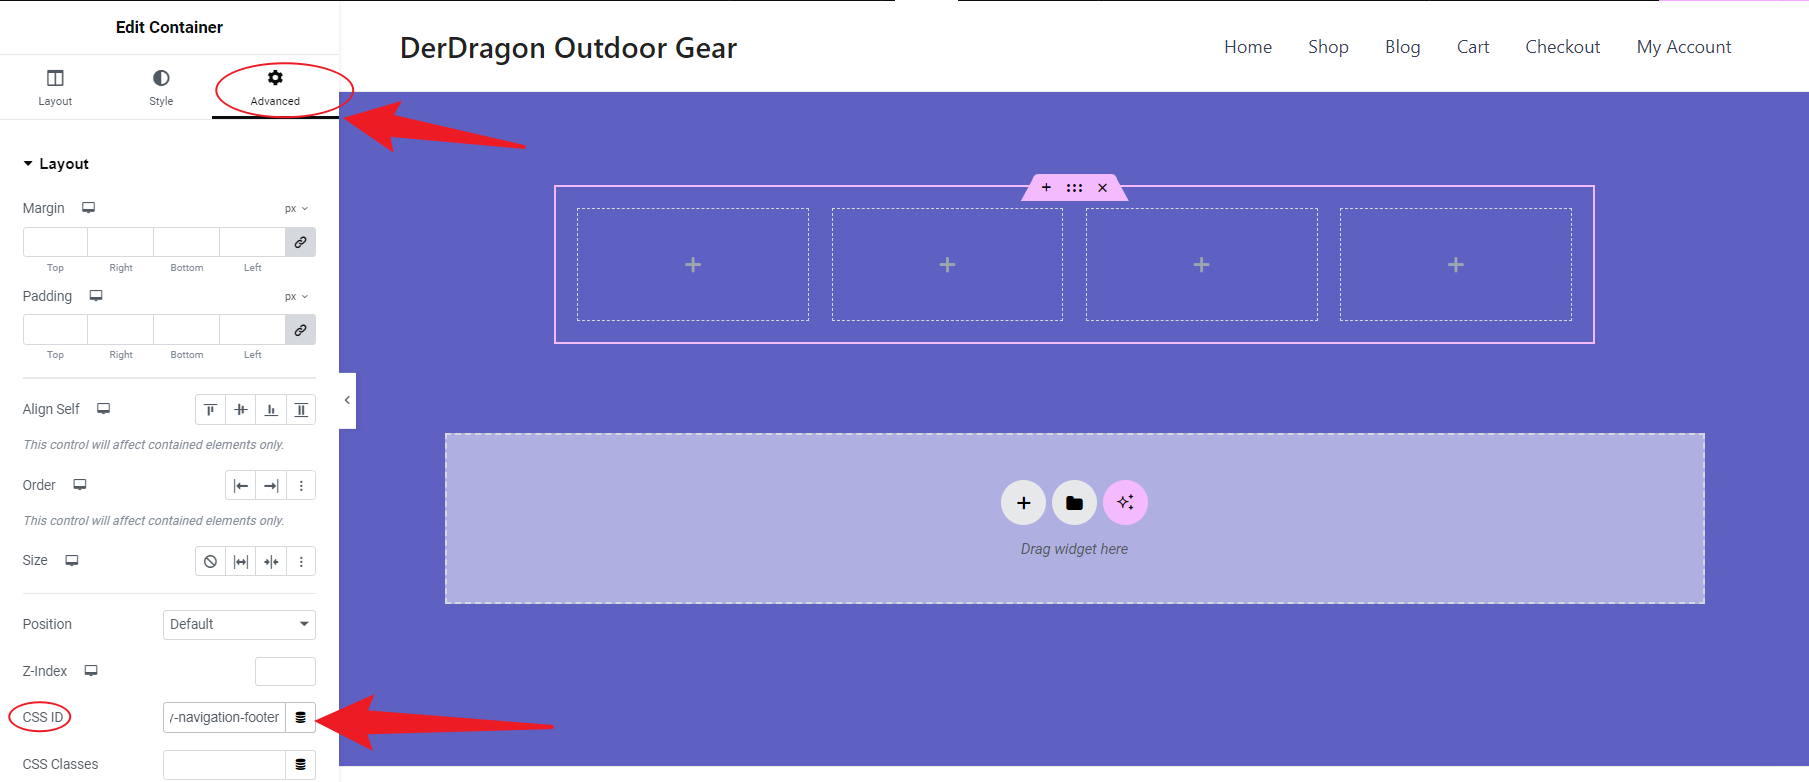
Task: Click the container drag handle
Action: [1074, 187]
